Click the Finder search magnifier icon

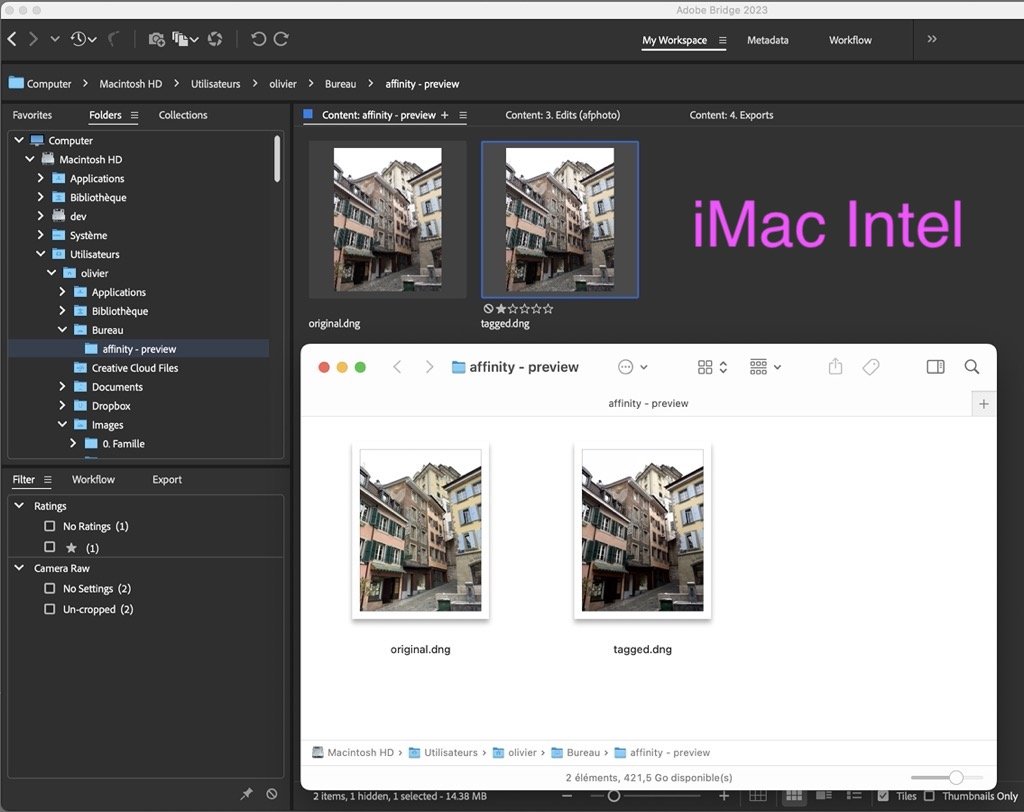[971, 367]
